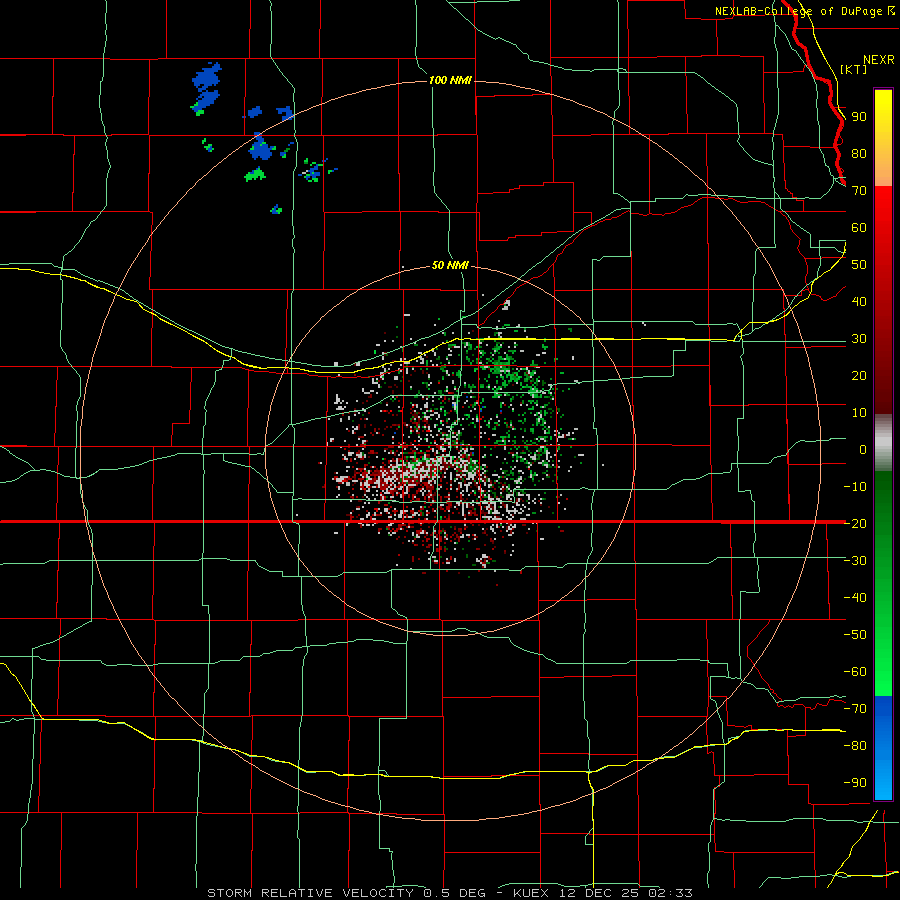Click the NEXR label above the scale

pos(879,60)
